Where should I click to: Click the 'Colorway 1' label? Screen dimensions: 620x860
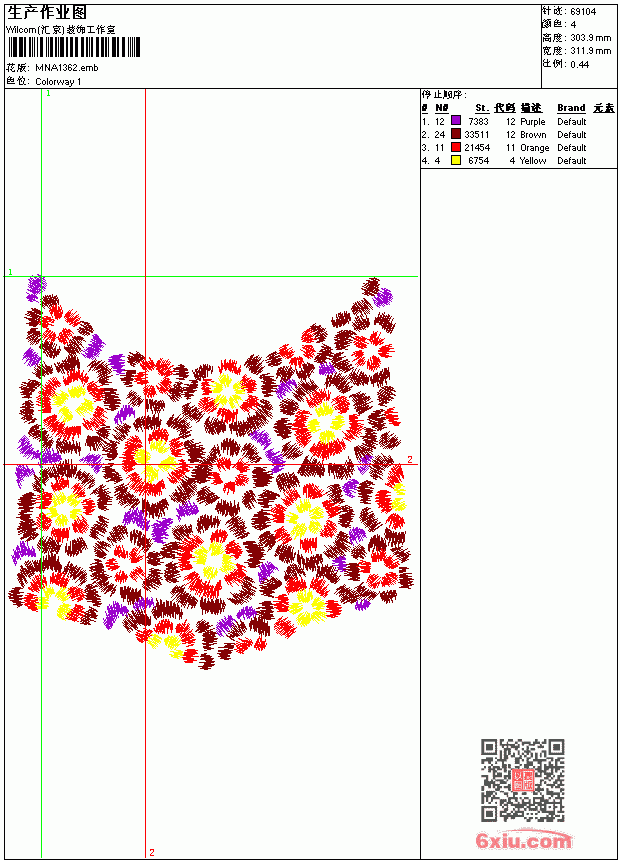point(58,82)
